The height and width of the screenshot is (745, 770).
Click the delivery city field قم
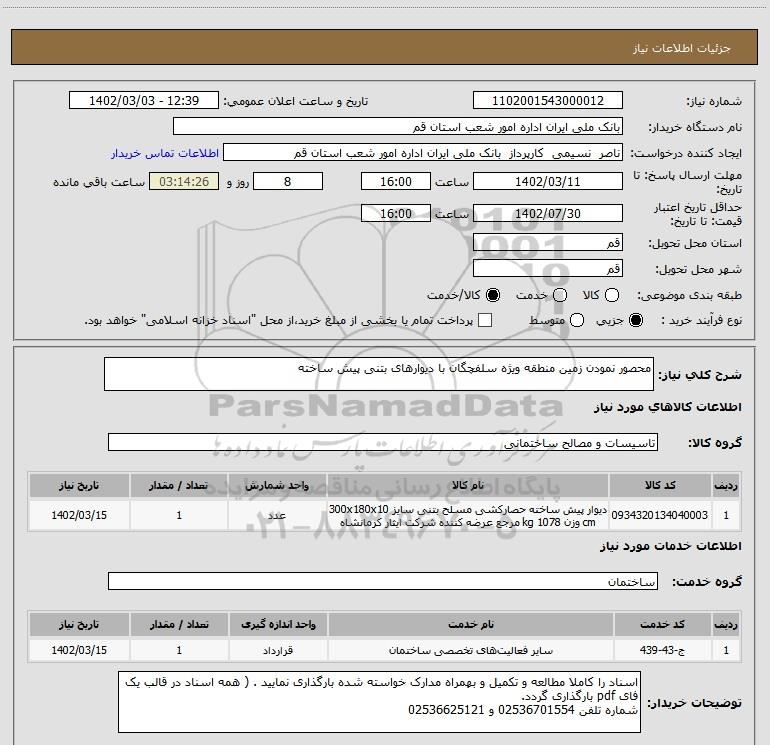(x=548, y=269)
